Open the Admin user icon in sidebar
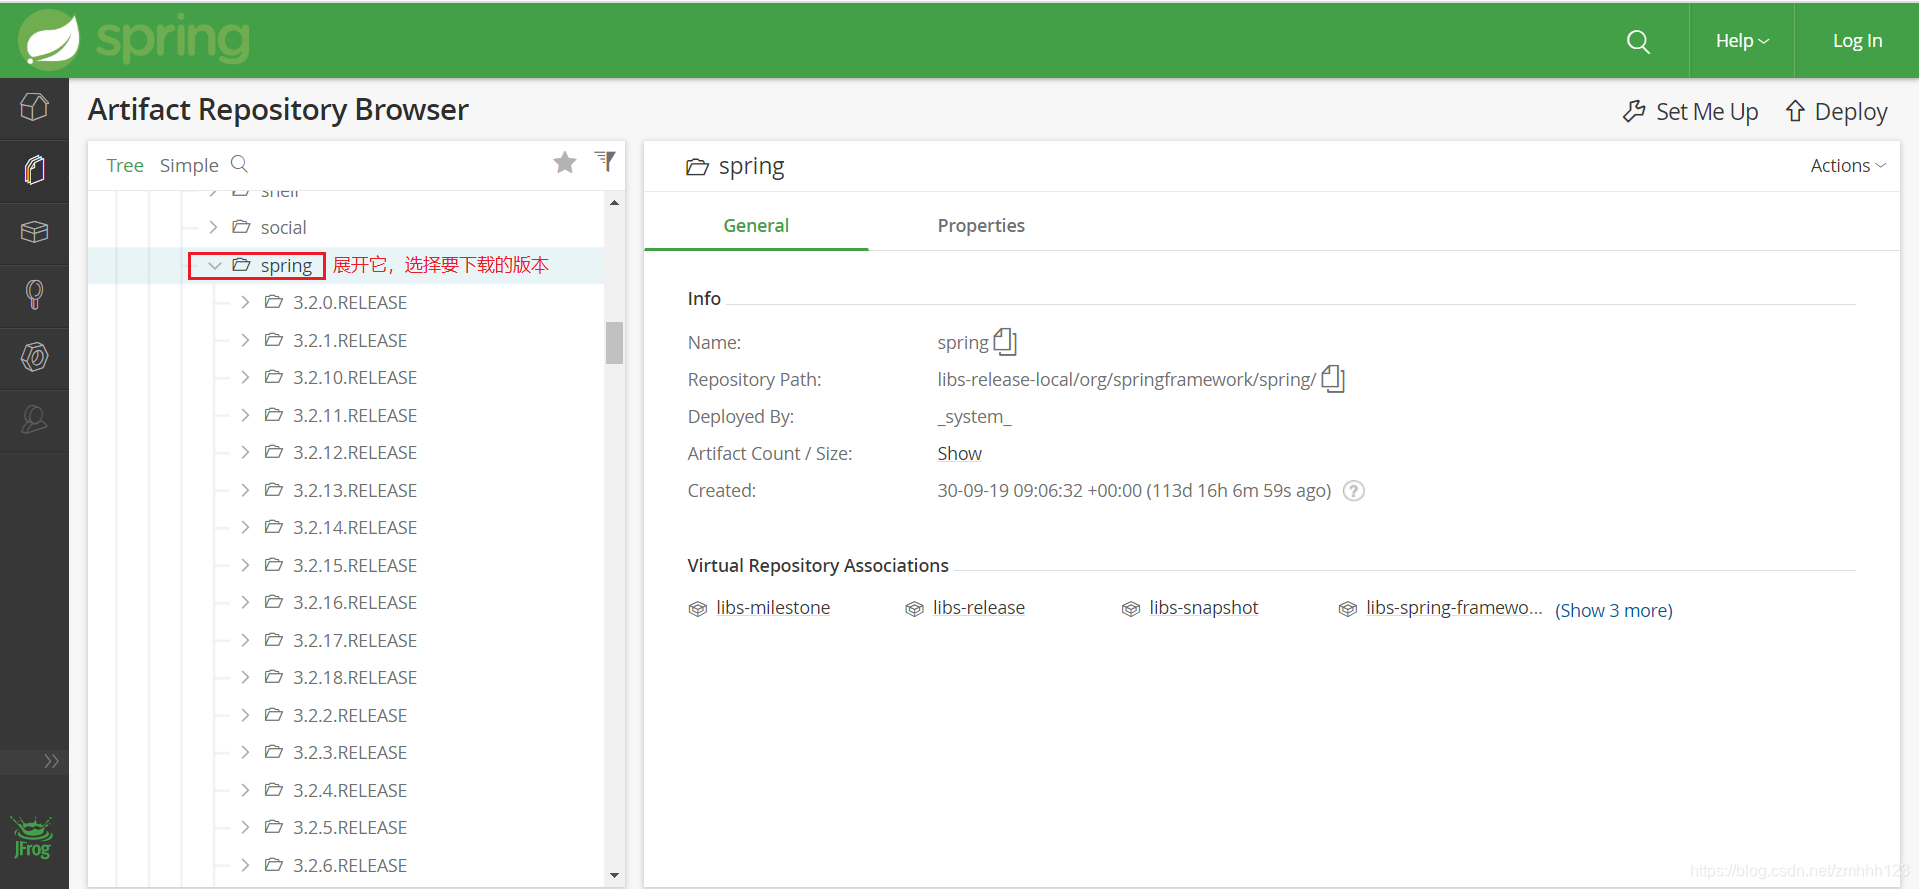 click(x=34, y=419)
